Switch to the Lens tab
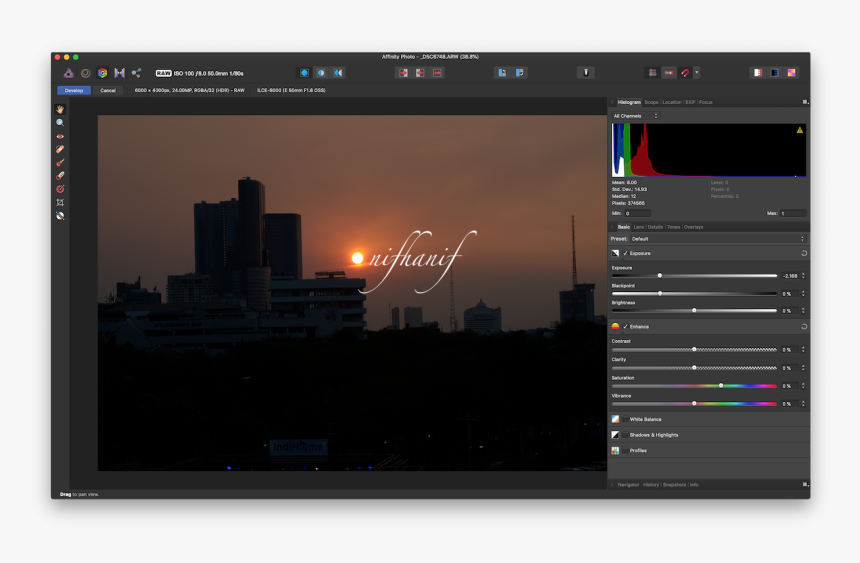This screenshot has height=563, width=860. tap(638, 227)
